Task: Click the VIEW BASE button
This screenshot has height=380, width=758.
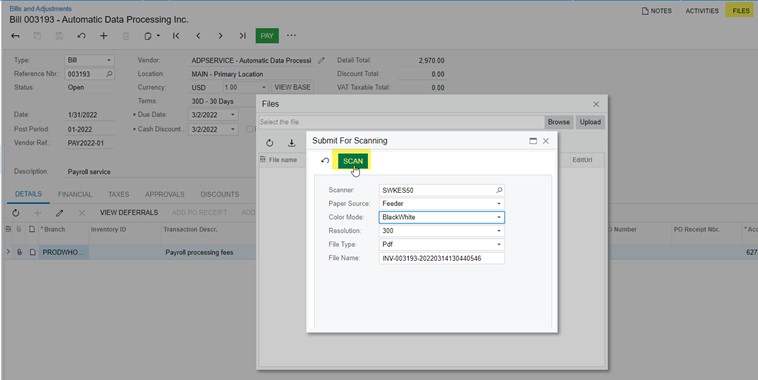Action: tap(292, 88)
